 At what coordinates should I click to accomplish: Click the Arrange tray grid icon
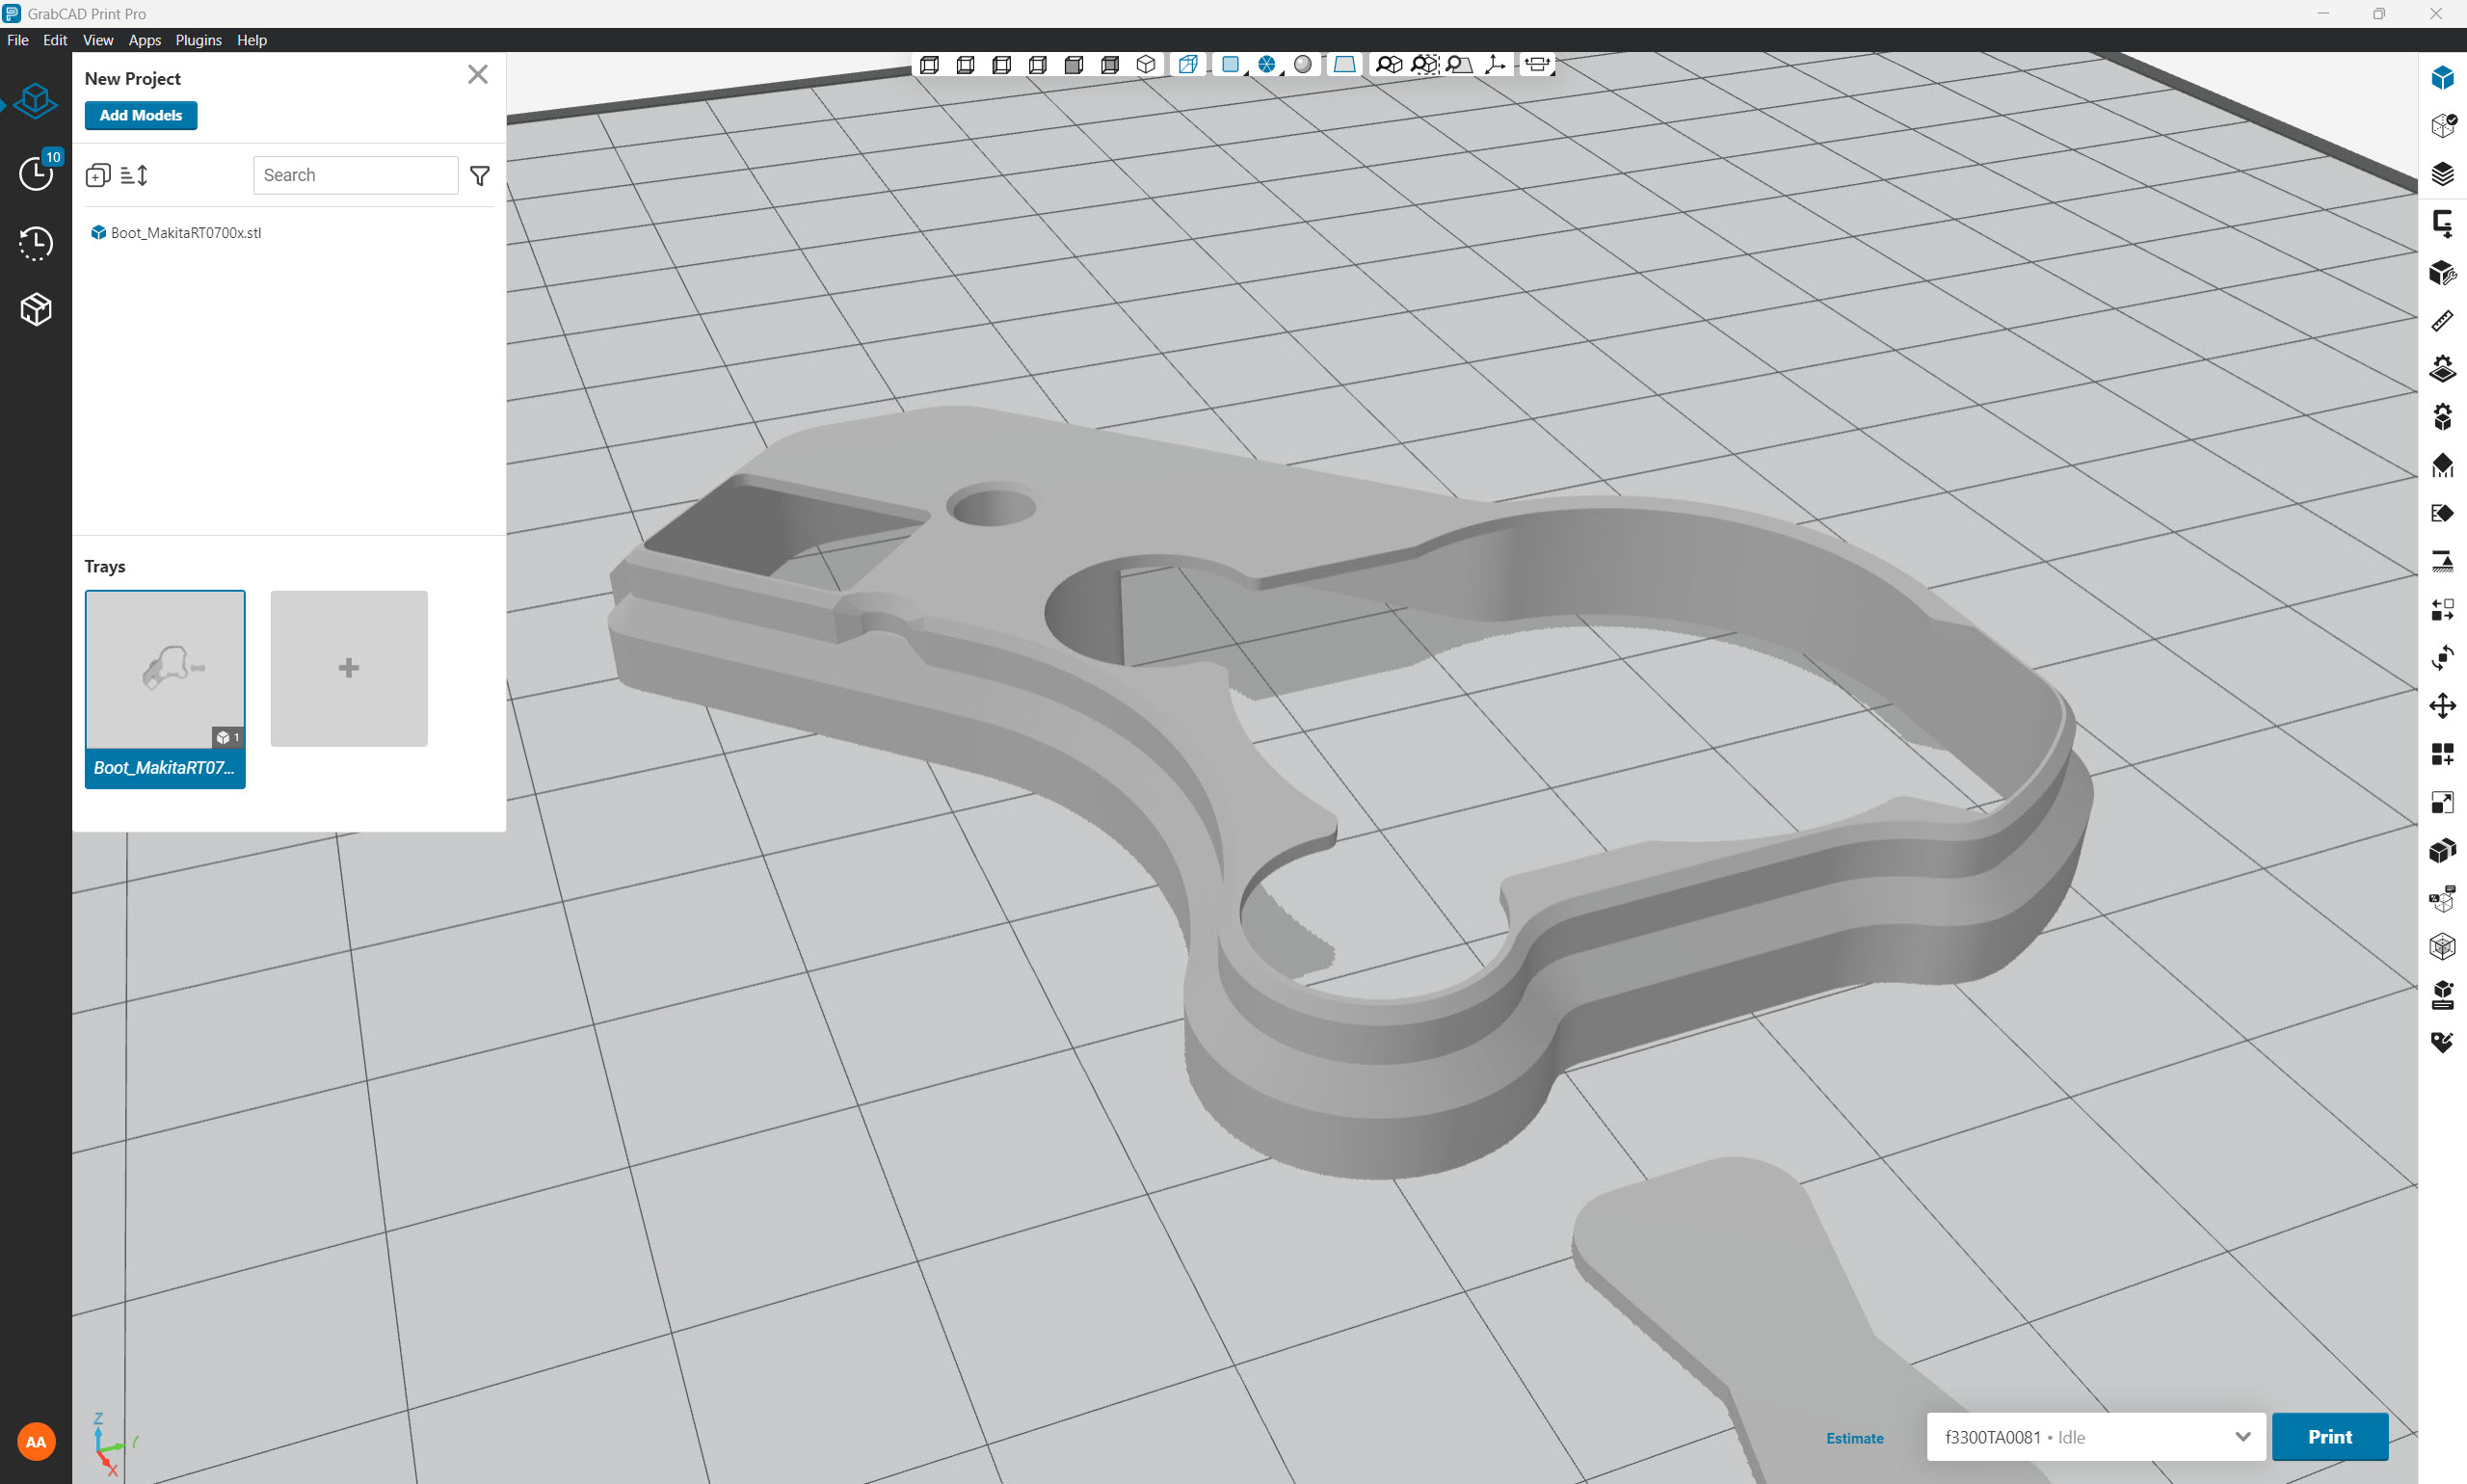2442,754
